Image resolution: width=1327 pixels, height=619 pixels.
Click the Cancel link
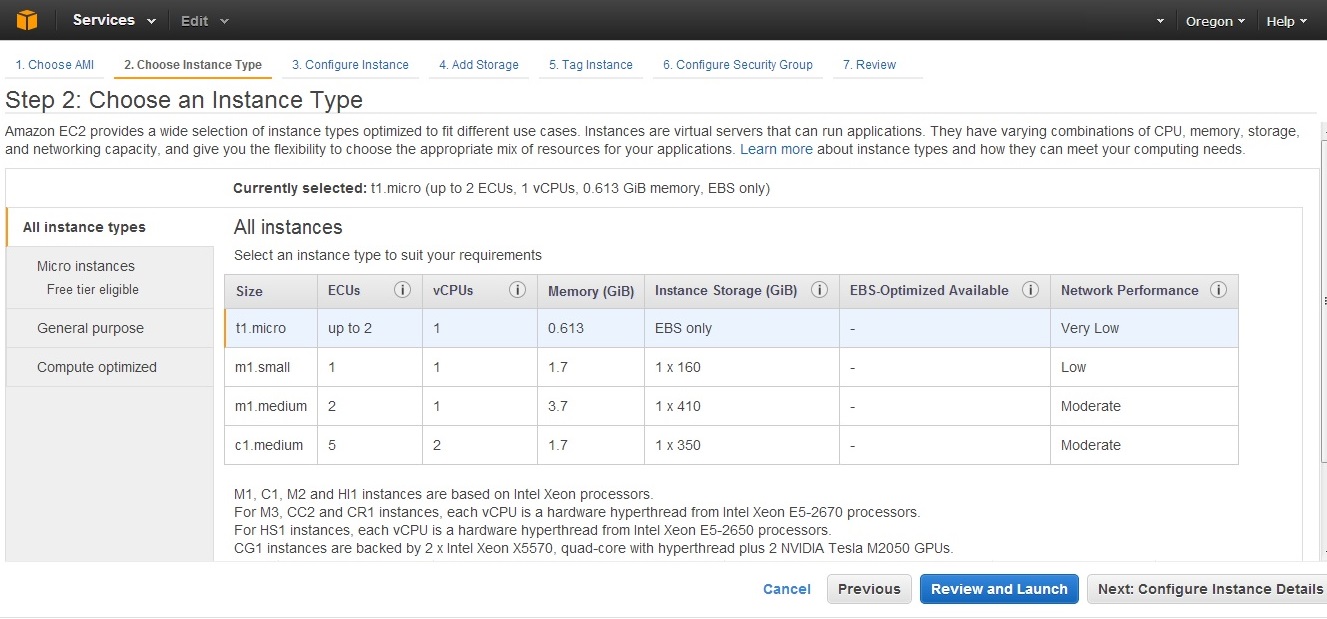click(x=787, y=589)
